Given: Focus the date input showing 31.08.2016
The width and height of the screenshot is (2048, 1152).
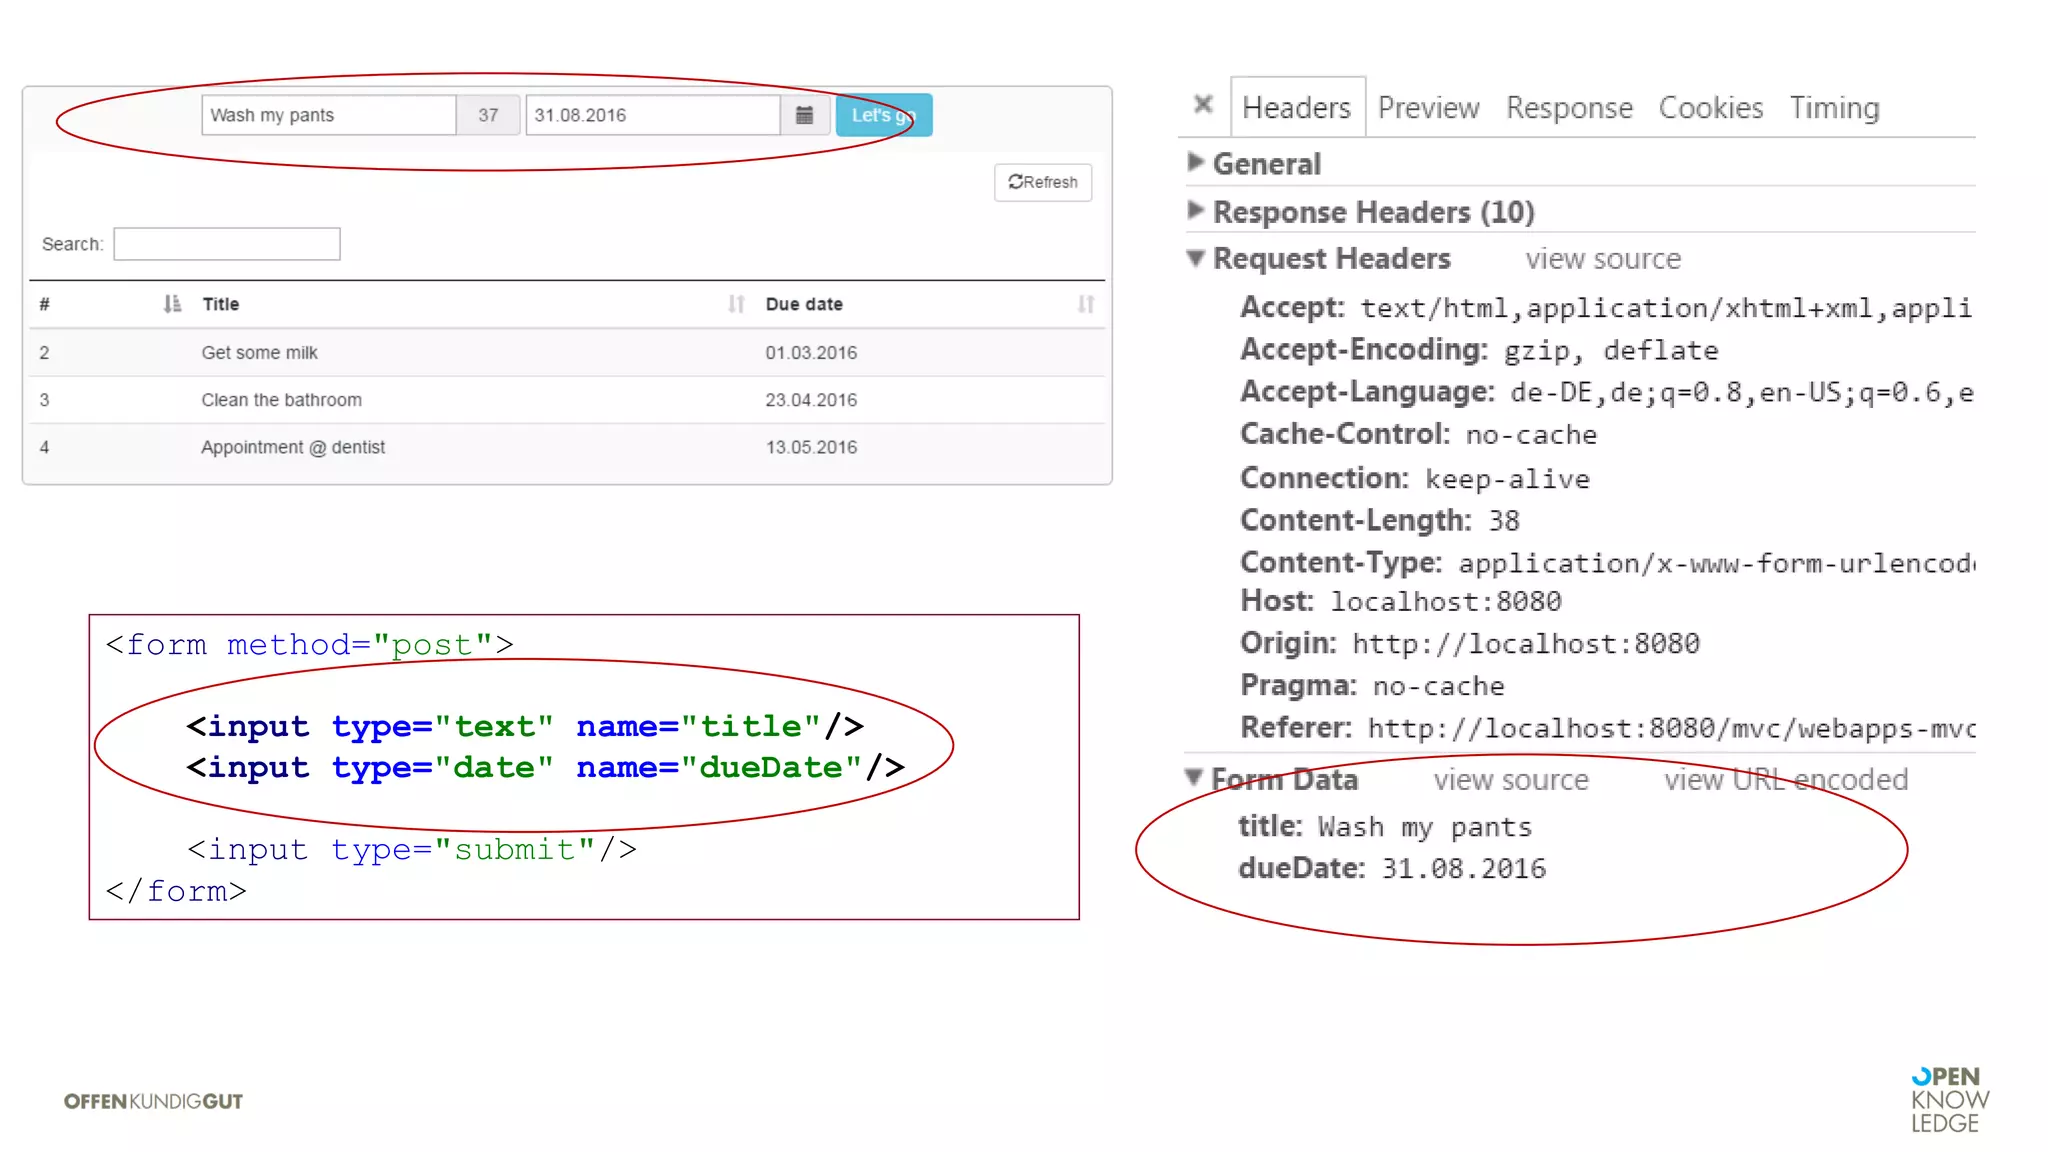Looking at the screenshot, I should (653, 115).
